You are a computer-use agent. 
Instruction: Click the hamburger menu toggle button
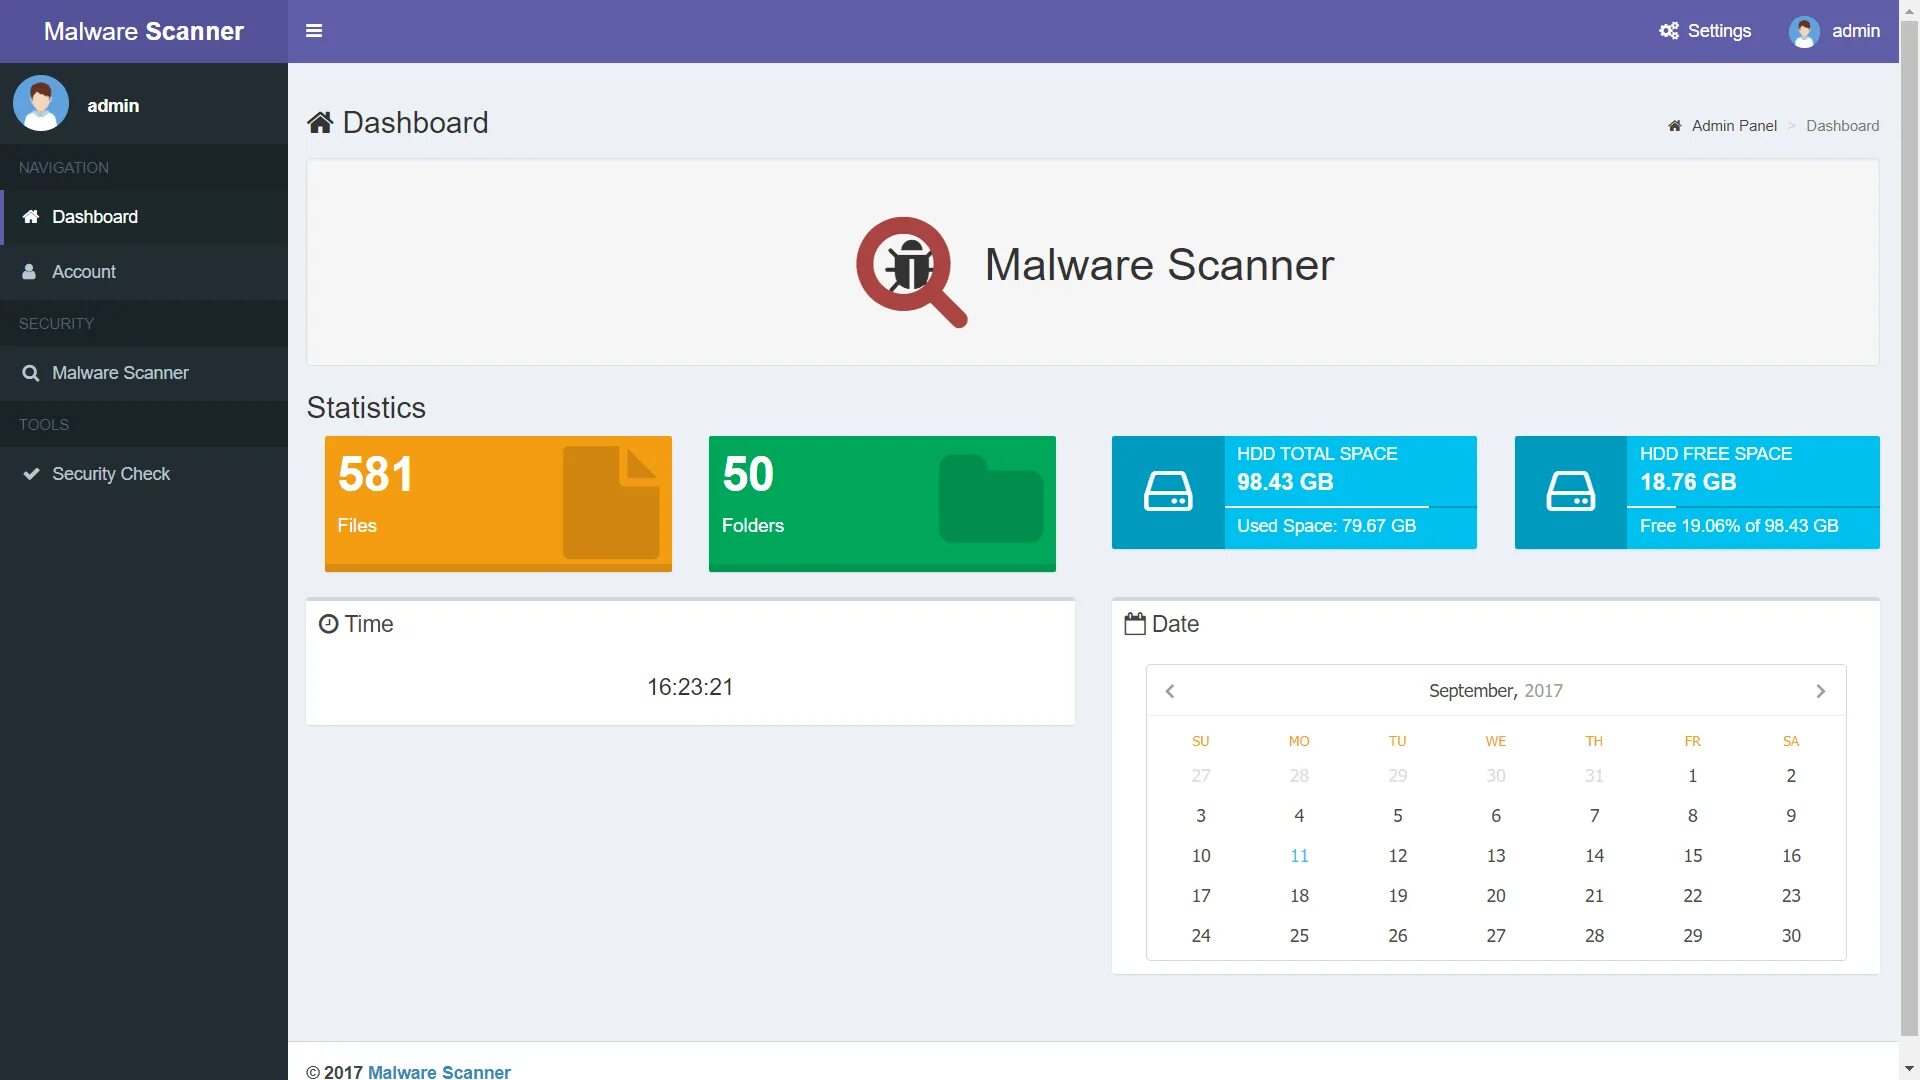(x=311, y=29)
